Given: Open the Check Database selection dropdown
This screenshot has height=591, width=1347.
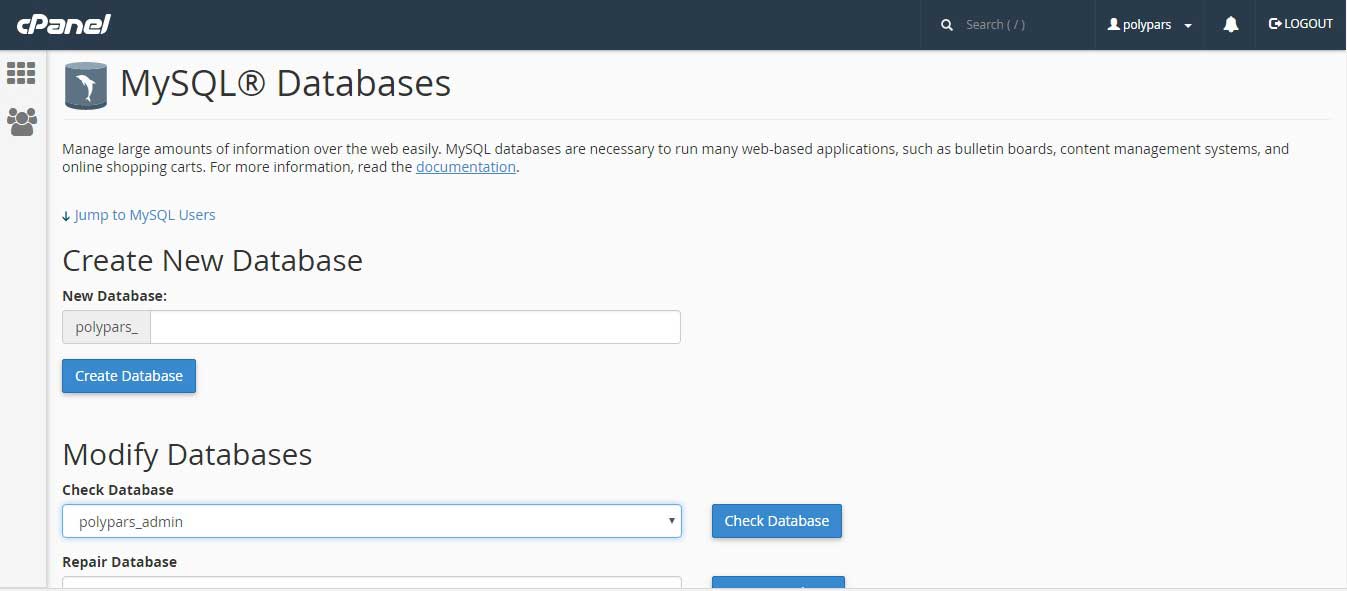Looking at the screenshot, I should pos(372,521).
